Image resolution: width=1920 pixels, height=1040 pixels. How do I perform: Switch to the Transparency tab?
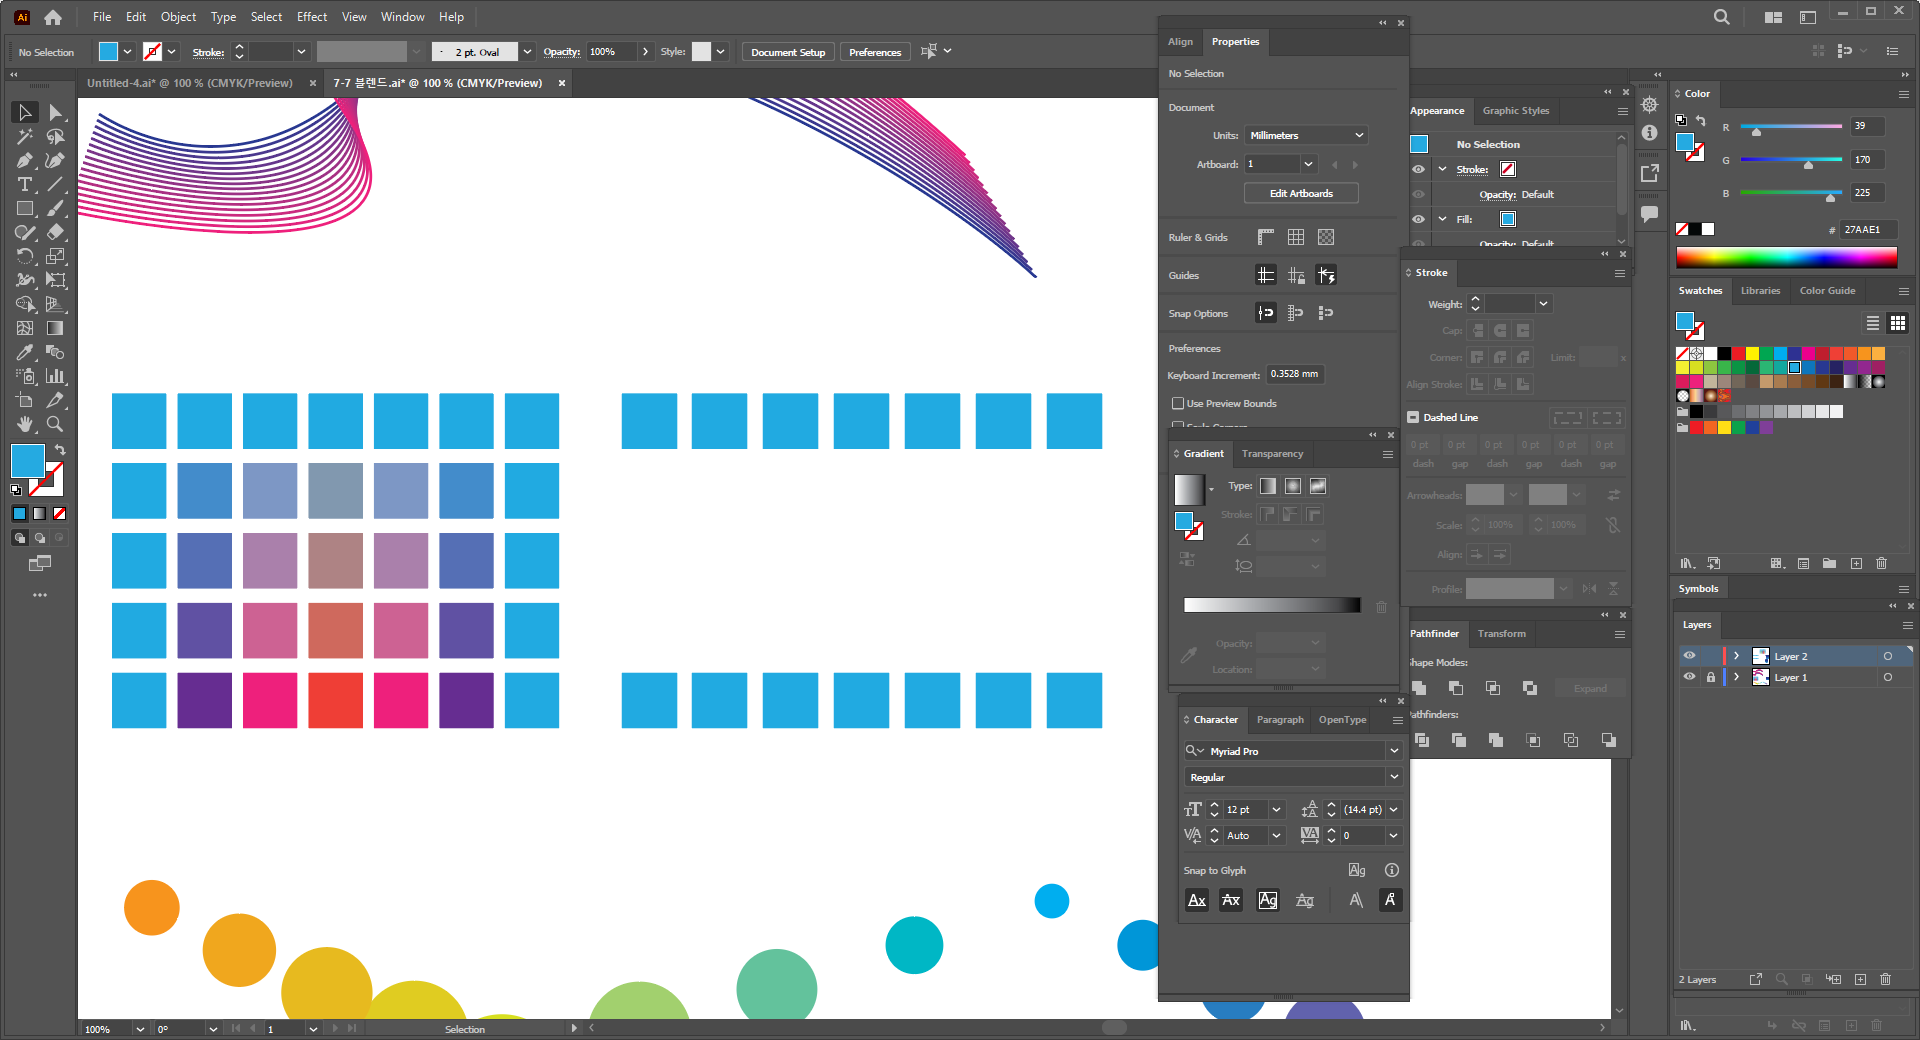click(1272, 454)
